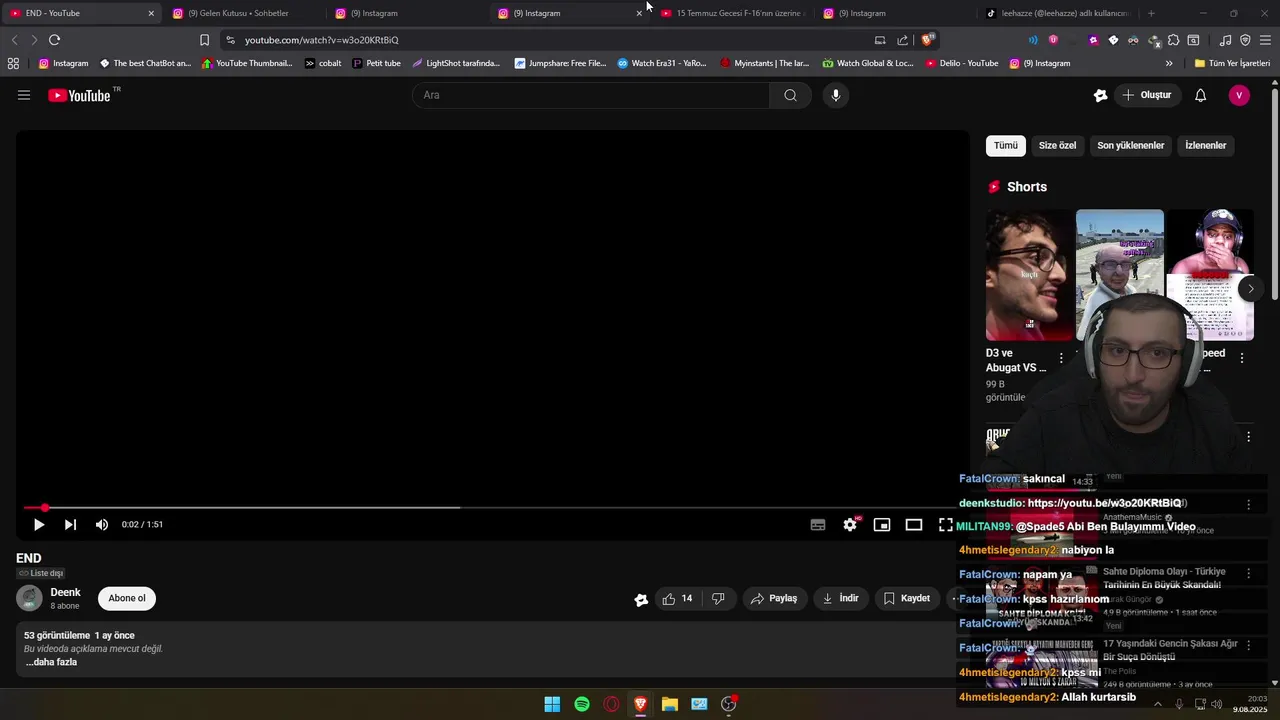Click the address bar URL
This screenshot has width=1280, height=720.
[x=321, y=40]
